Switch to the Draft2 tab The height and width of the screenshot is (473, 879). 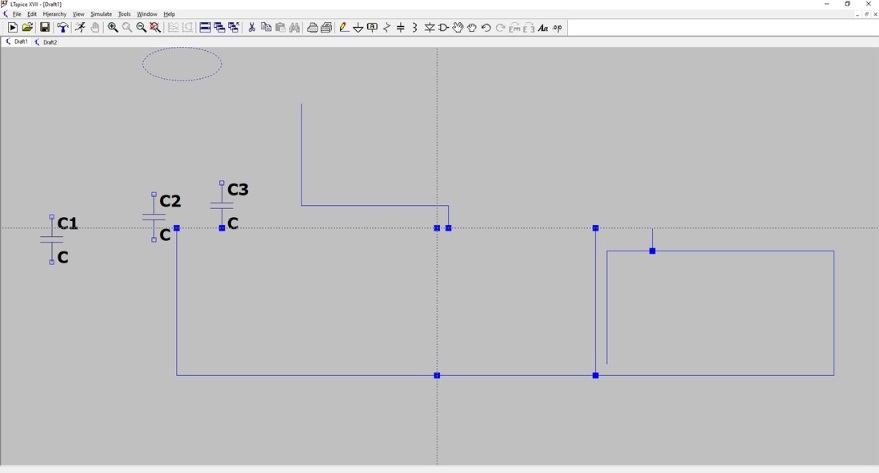[x=49, y=42]
